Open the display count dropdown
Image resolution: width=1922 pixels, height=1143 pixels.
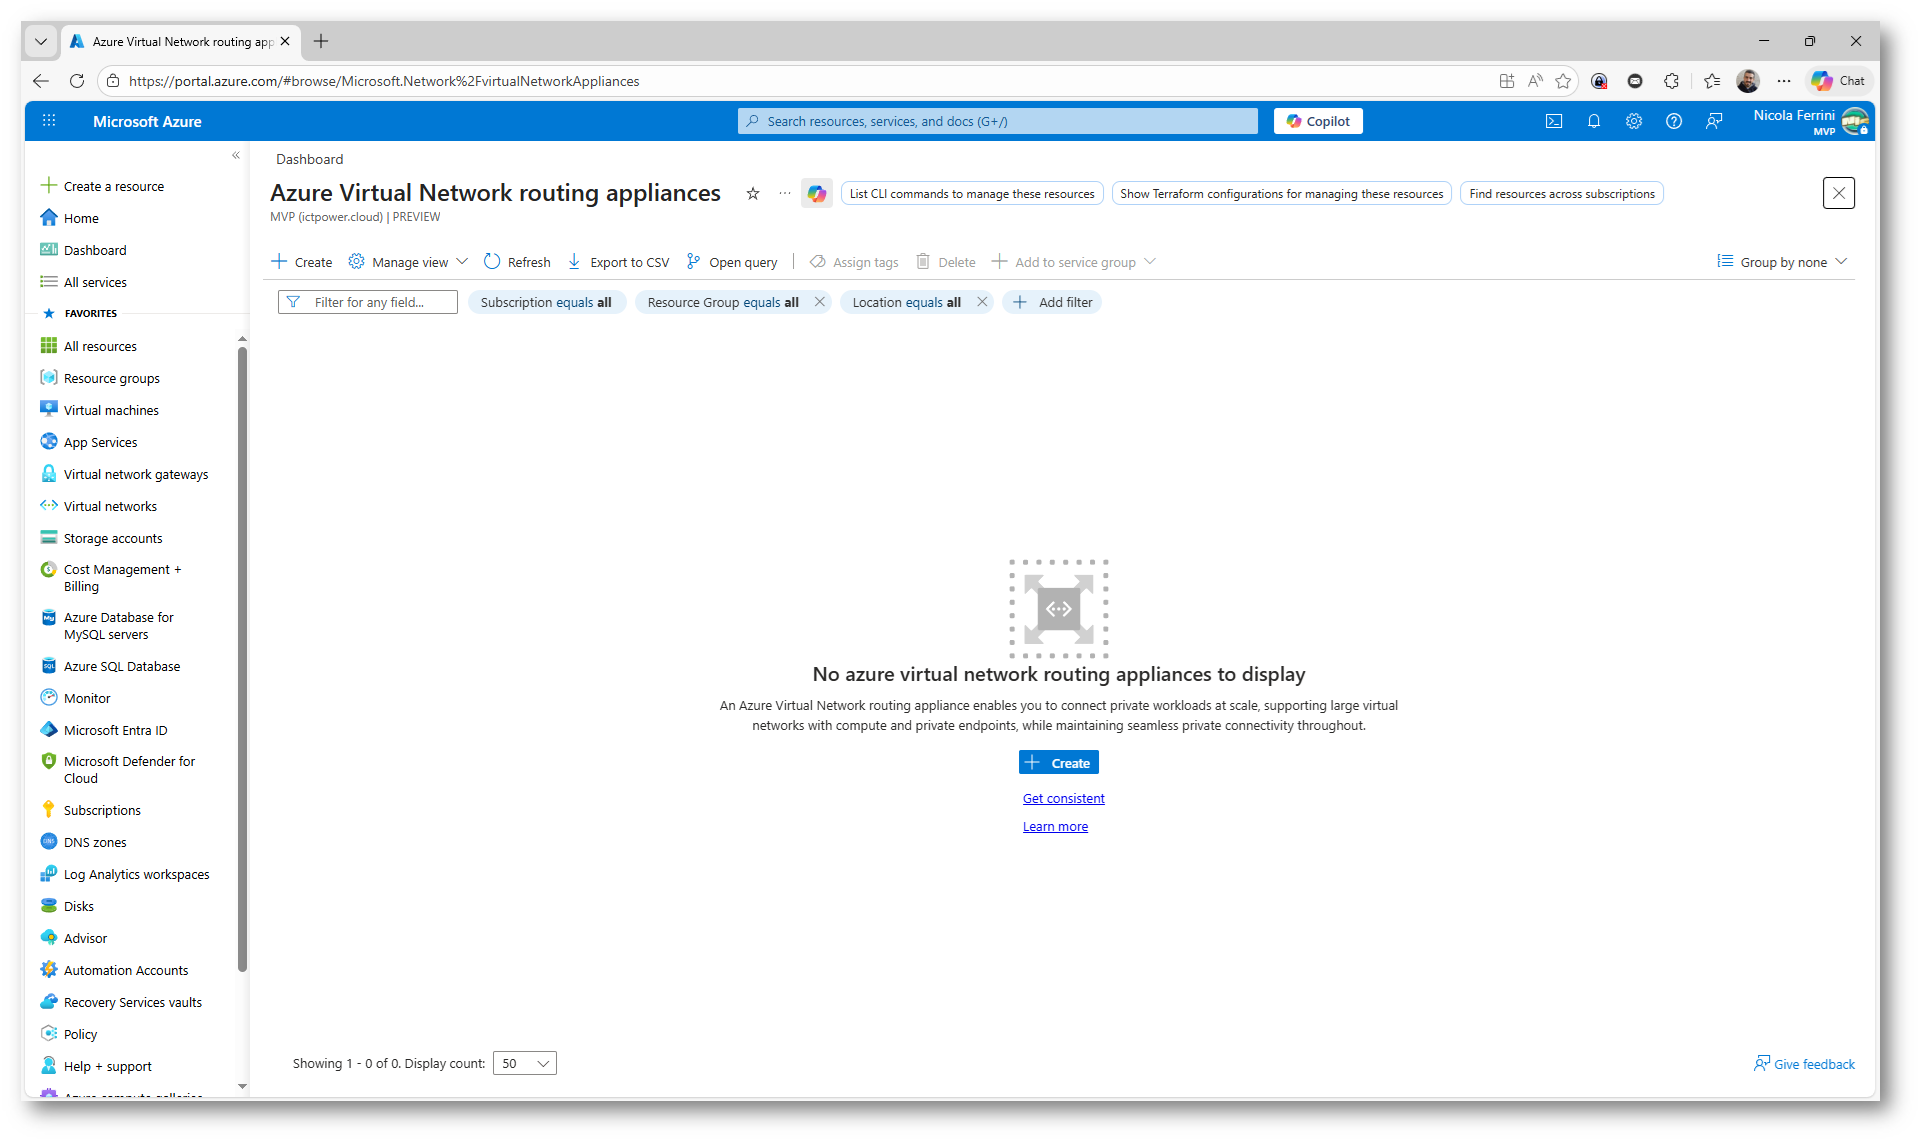pyautogui.click(x=525, y=1063)
